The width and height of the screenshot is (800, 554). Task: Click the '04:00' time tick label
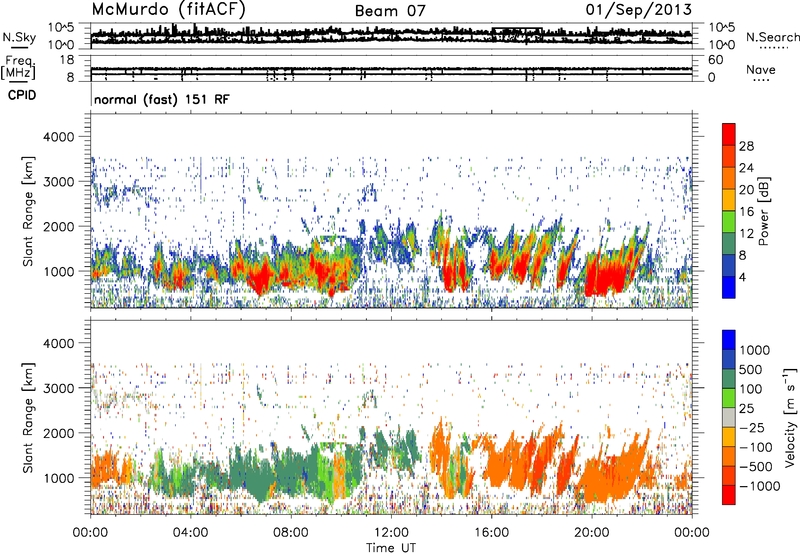point(190,533)
